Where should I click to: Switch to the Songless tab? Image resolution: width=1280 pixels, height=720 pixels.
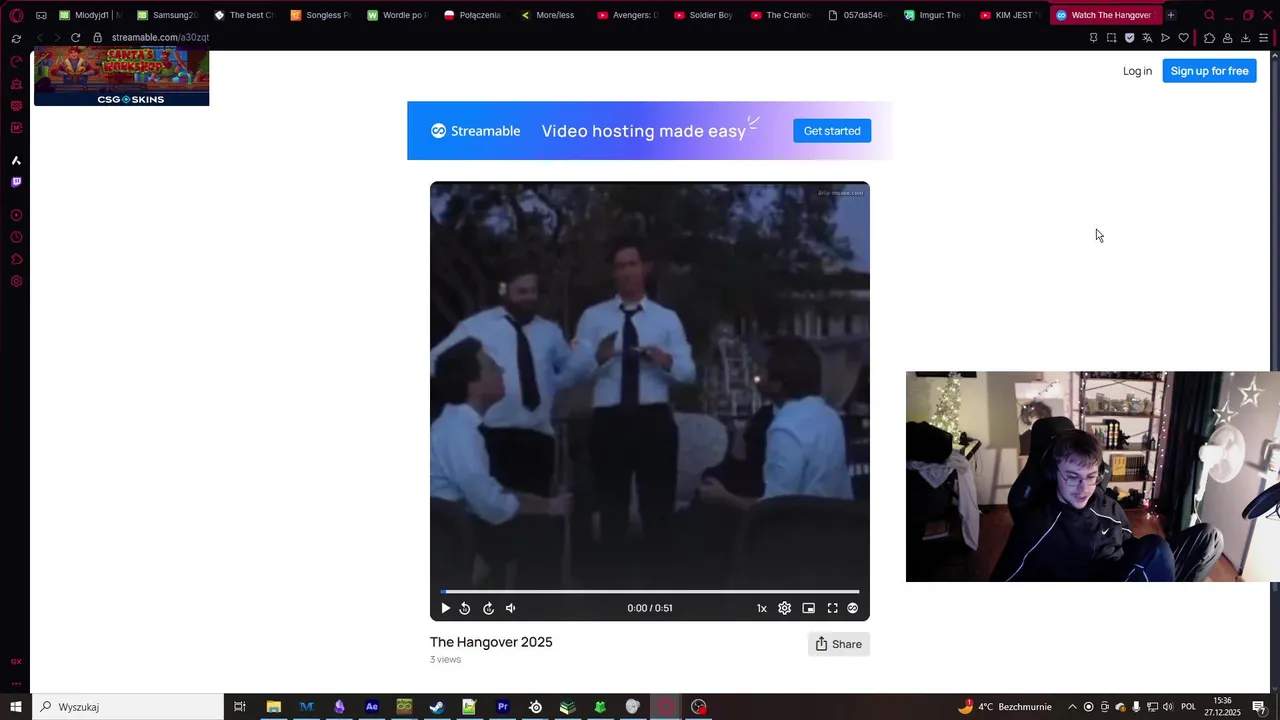pos(320,15)
